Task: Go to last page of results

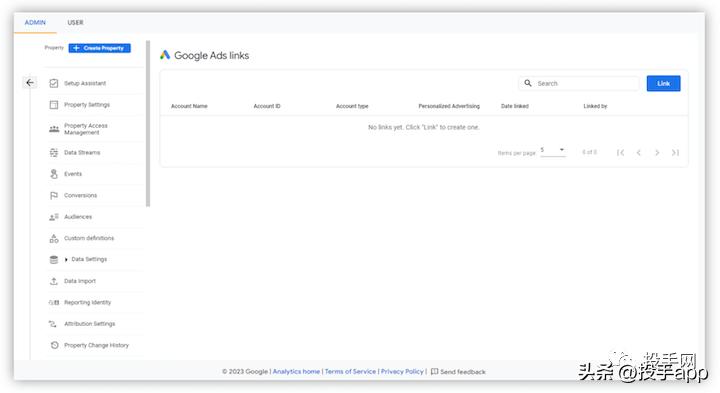Action: coord(675,152)
